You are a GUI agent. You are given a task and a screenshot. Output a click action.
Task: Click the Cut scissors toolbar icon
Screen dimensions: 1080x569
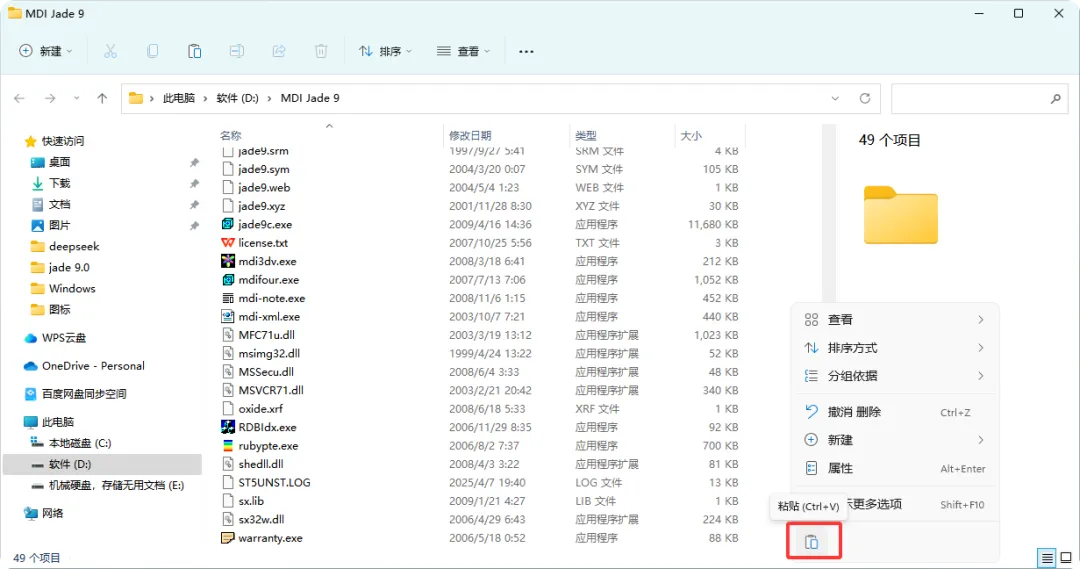110,51
